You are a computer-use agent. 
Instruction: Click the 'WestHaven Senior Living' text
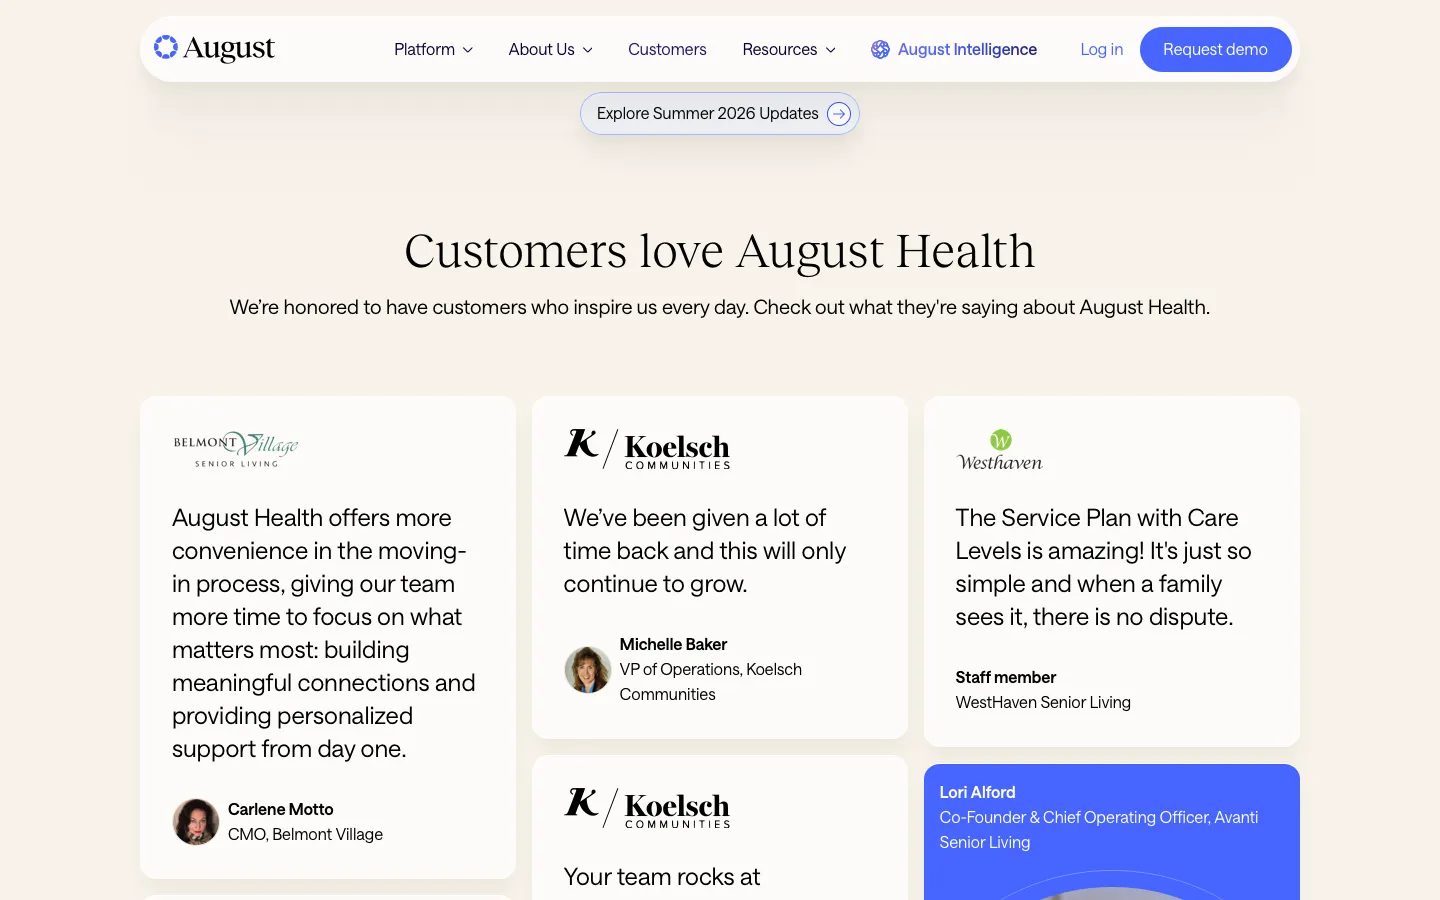[1043, 702]
